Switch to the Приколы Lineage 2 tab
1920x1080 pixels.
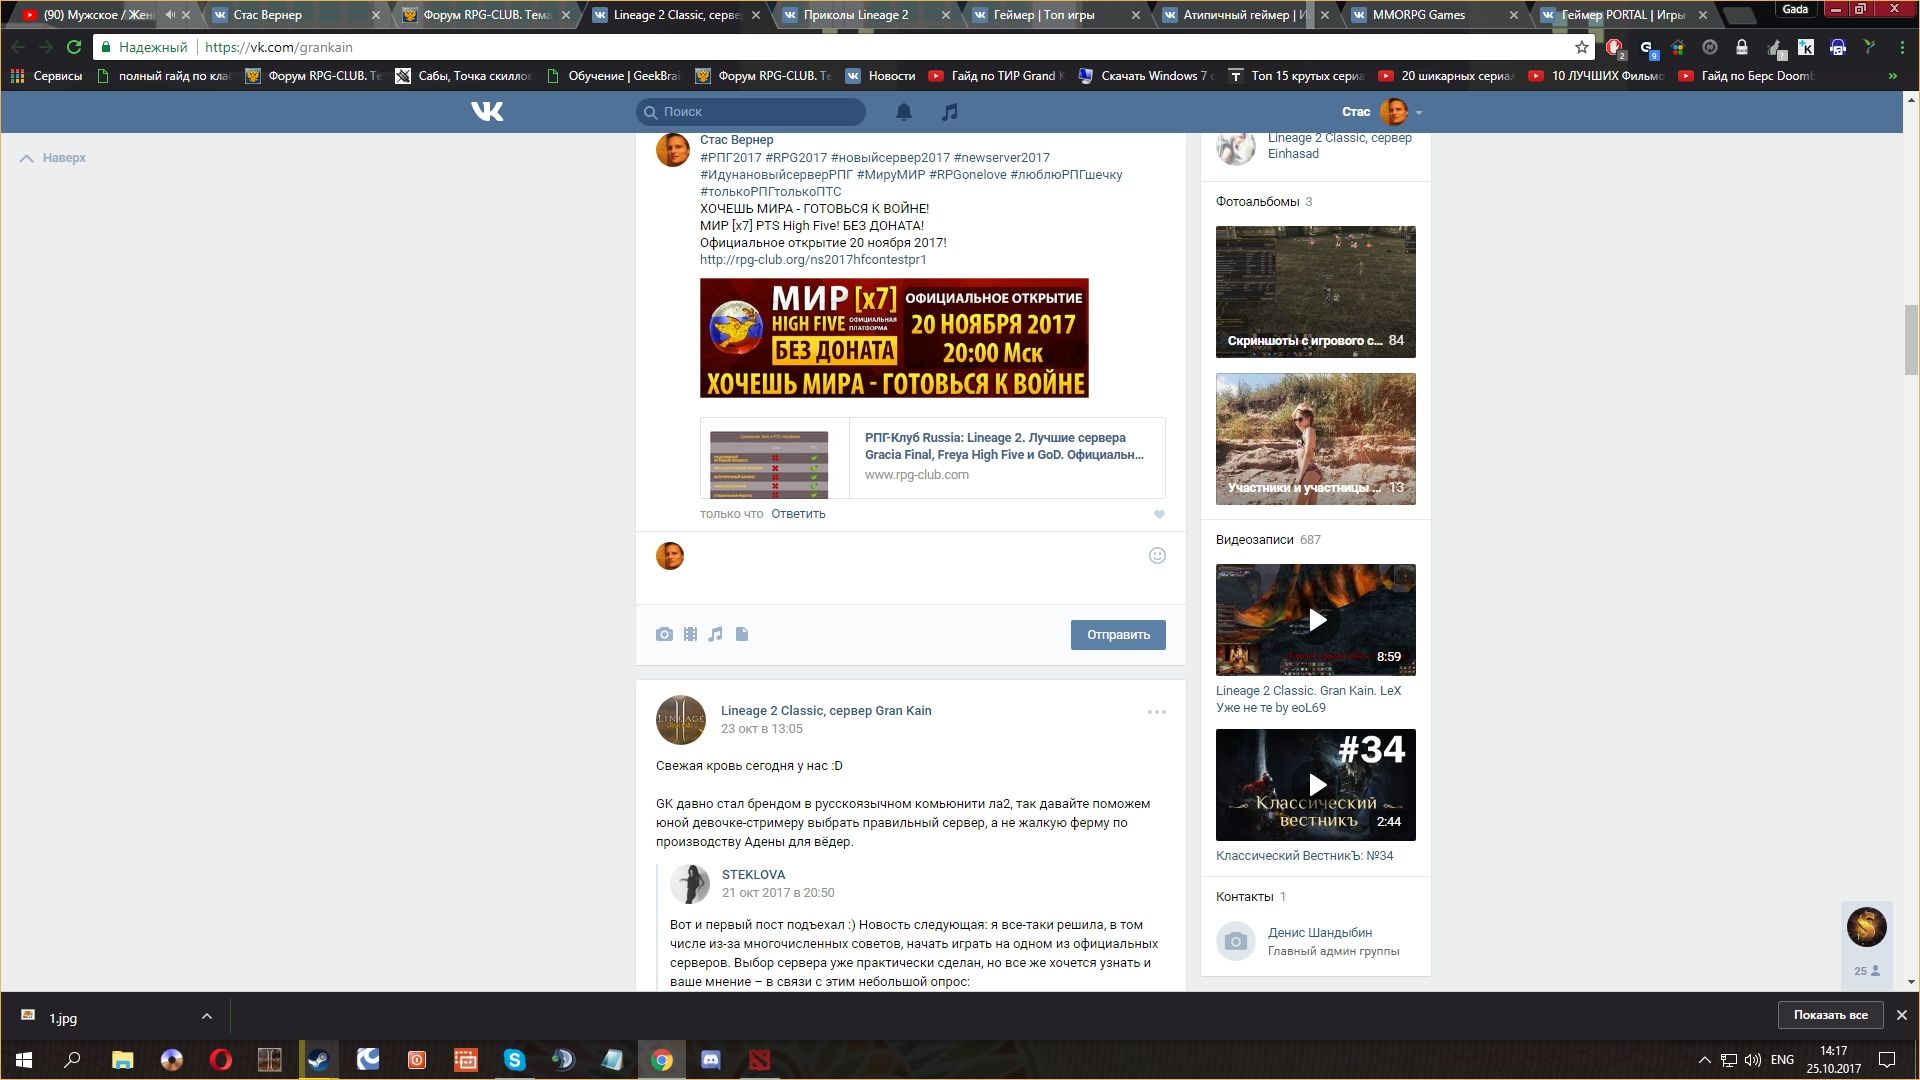pyautogui.click(x=856, y=15)
